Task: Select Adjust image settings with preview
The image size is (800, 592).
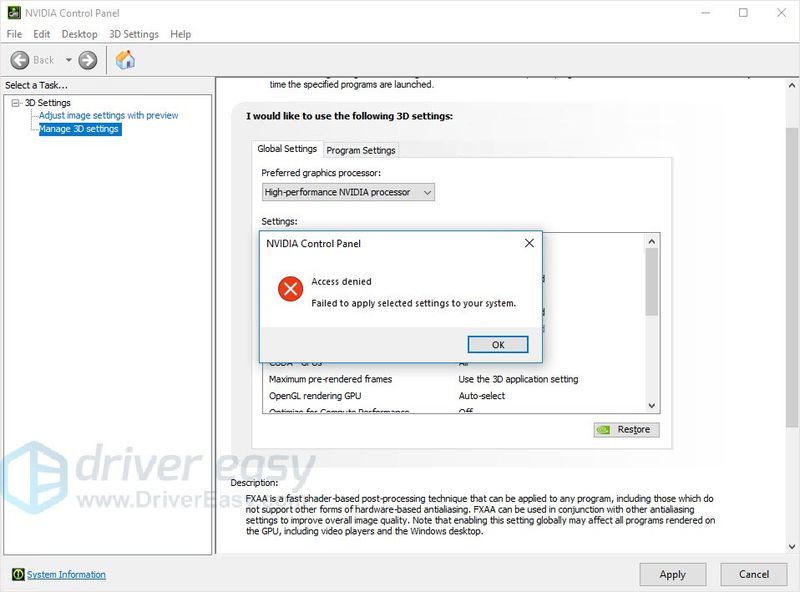Action: [109, 115]
